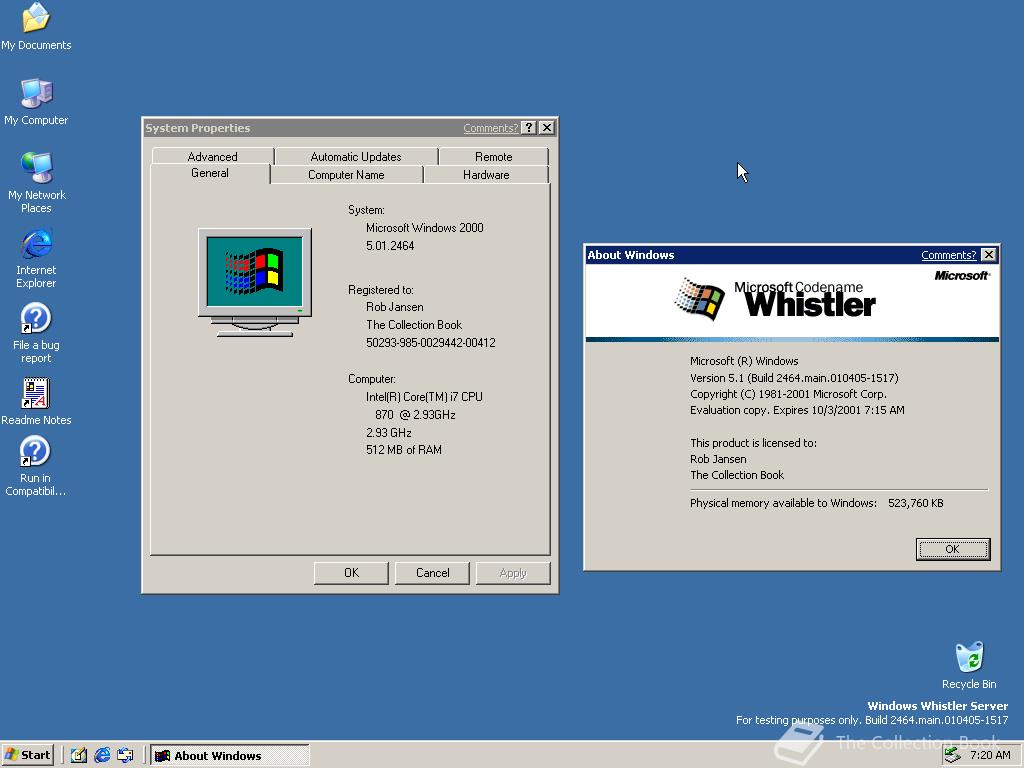Activate About Windows taskbar button
This screenshot has width=1024, height=768.
[230, 756]
